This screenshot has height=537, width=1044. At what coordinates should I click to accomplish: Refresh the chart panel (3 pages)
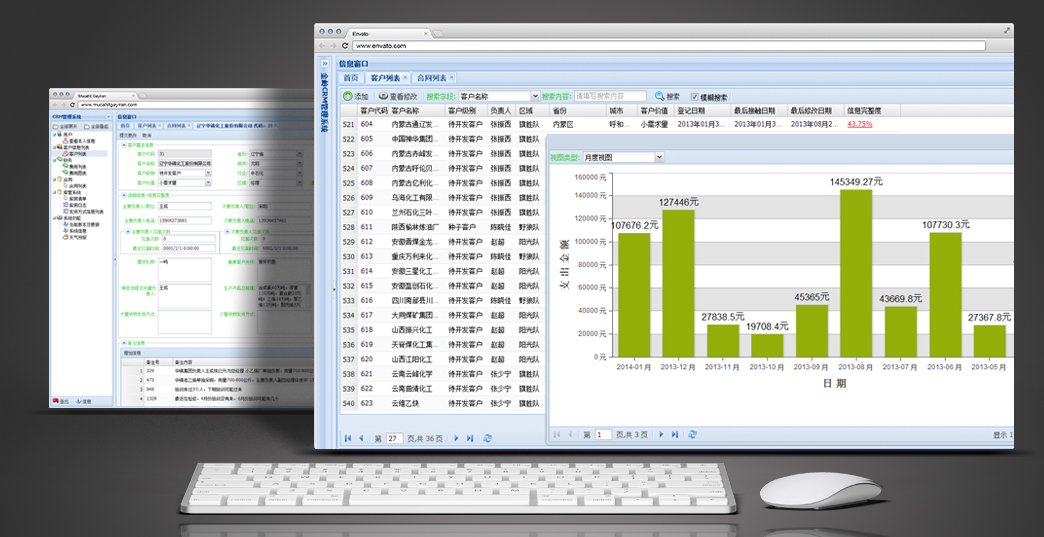click(692, 434)
